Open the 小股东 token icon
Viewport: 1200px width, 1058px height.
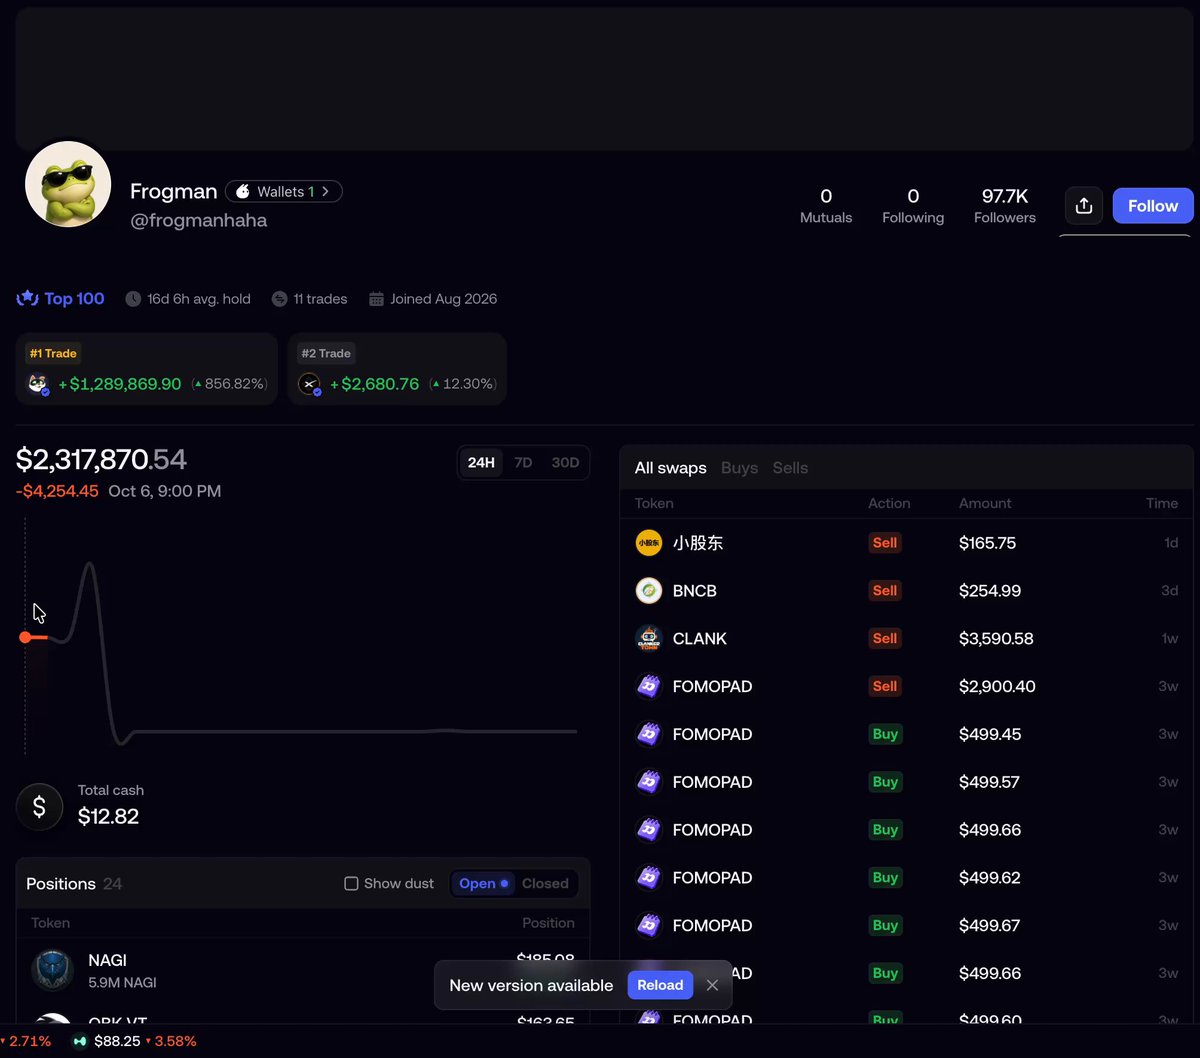coord(649,543)
